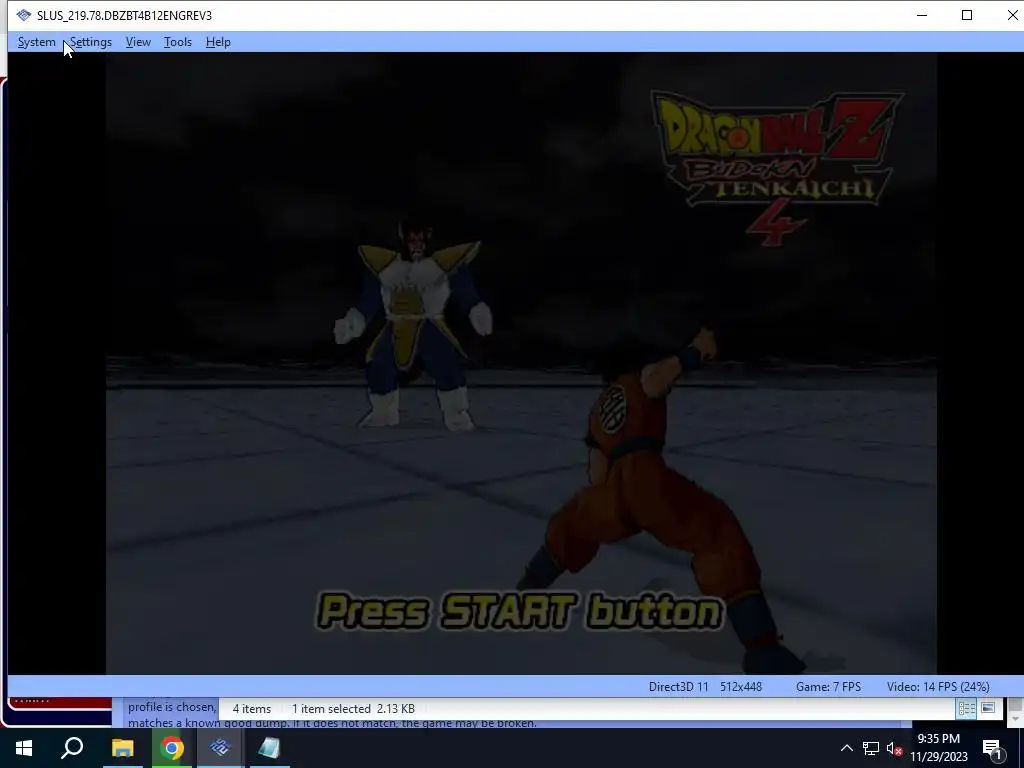Click '1 item selected 2.13 KB' text
The image size is (1024, 768).
353,709
